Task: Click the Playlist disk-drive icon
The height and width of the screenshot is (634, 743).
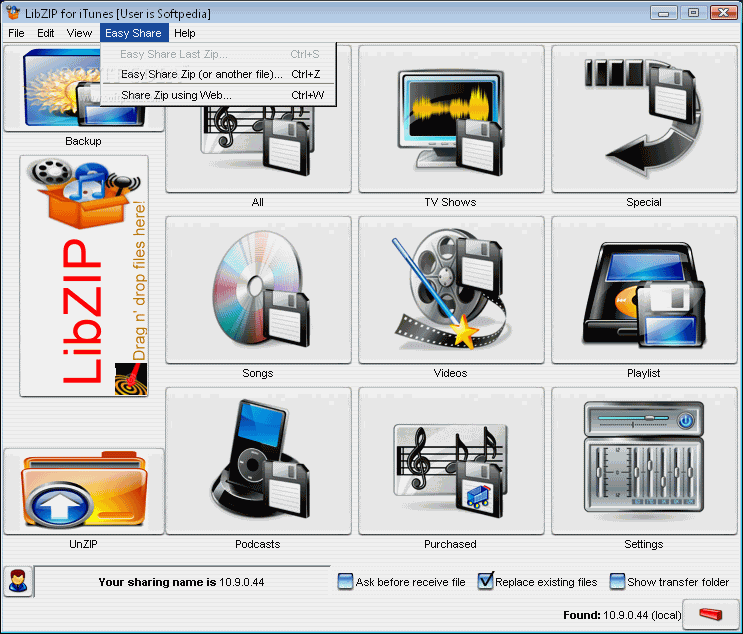Action: pyautogui.click(x=644, y=290)
